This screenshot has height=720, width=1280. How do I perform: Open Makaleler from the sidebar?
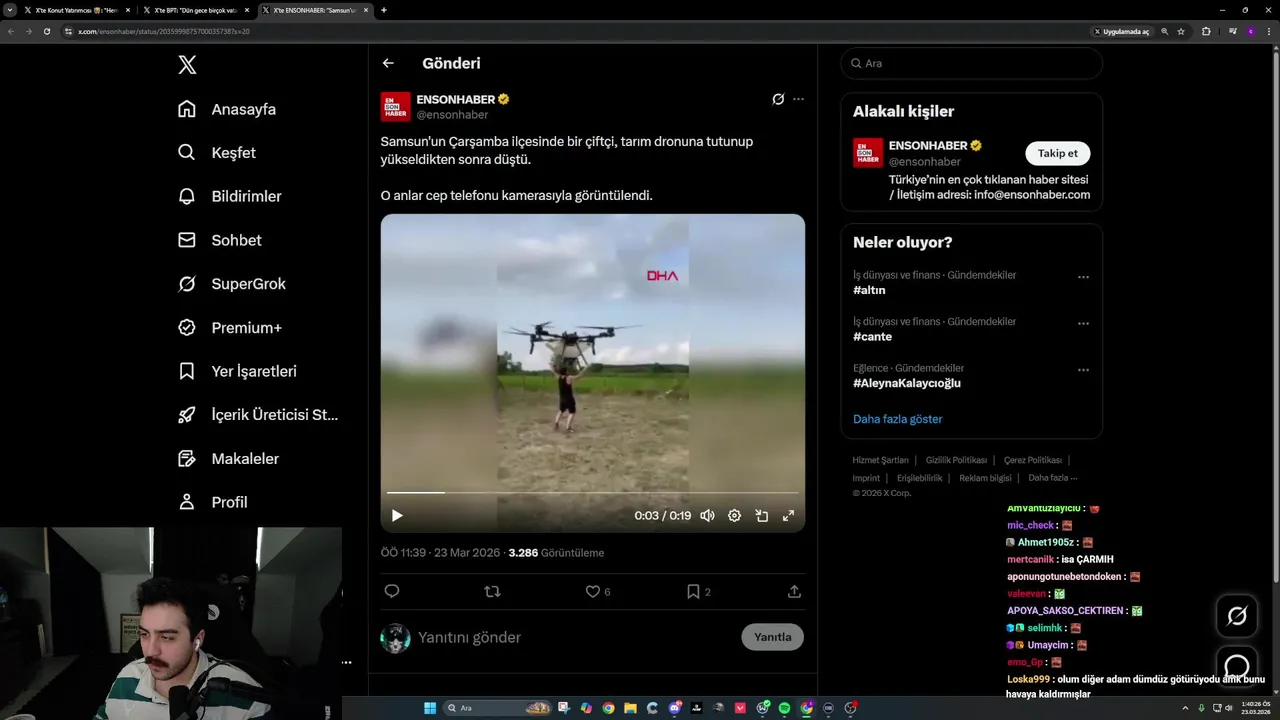(x=228, y=459)
